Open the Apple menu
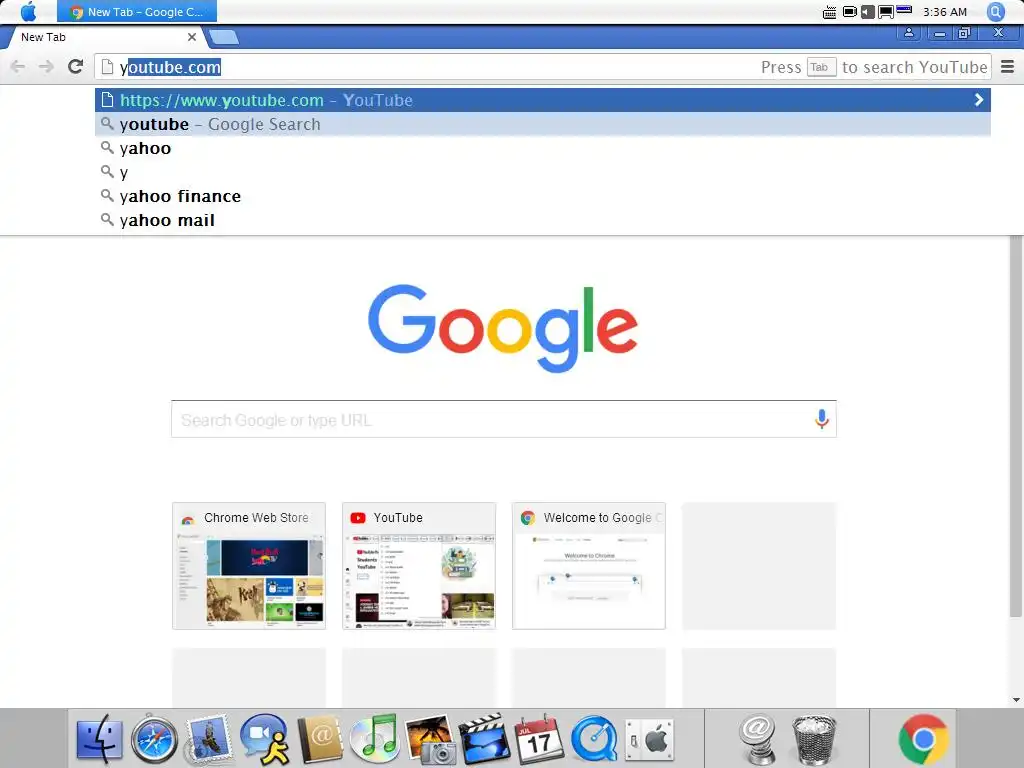The height and width of the screenshot is (768, 1024). (28, 12)
